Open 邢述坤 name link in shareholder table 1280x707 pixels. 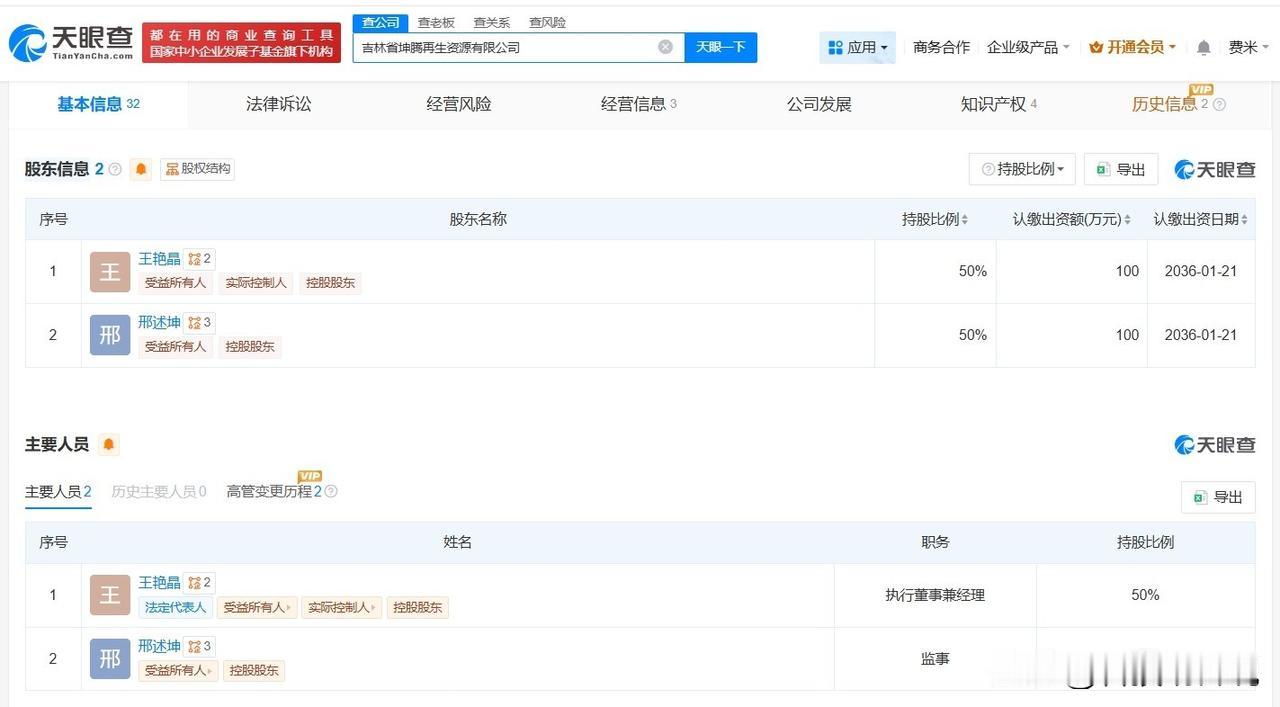(x=159, y=322)
